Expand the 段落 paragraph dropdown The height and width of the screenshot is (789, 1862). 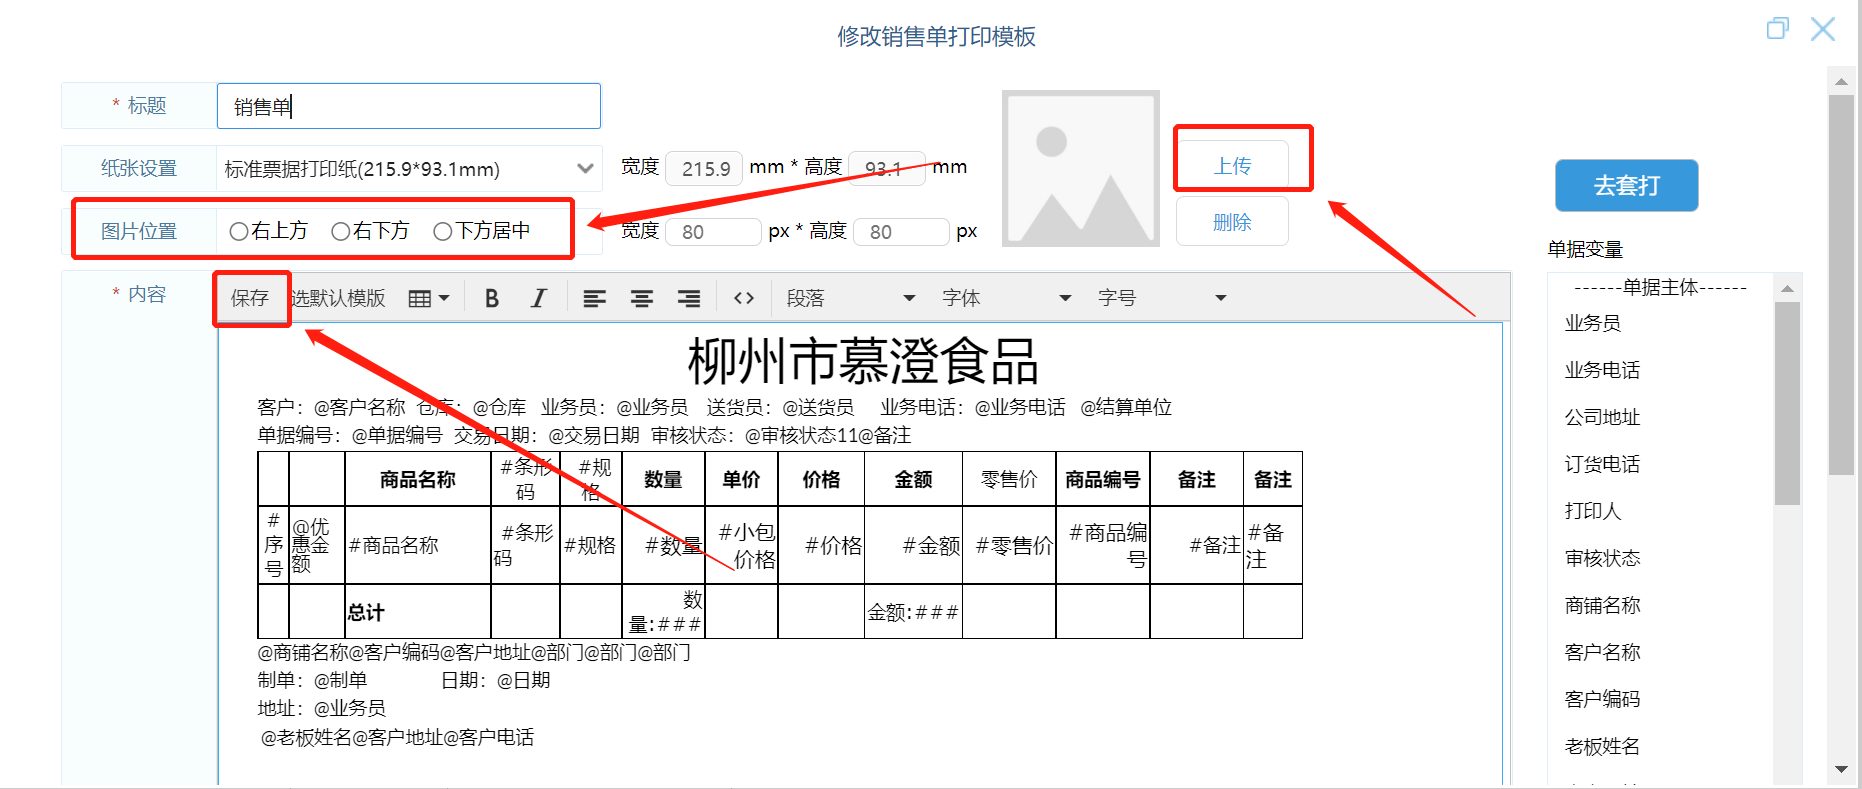[x=851, y=298]
